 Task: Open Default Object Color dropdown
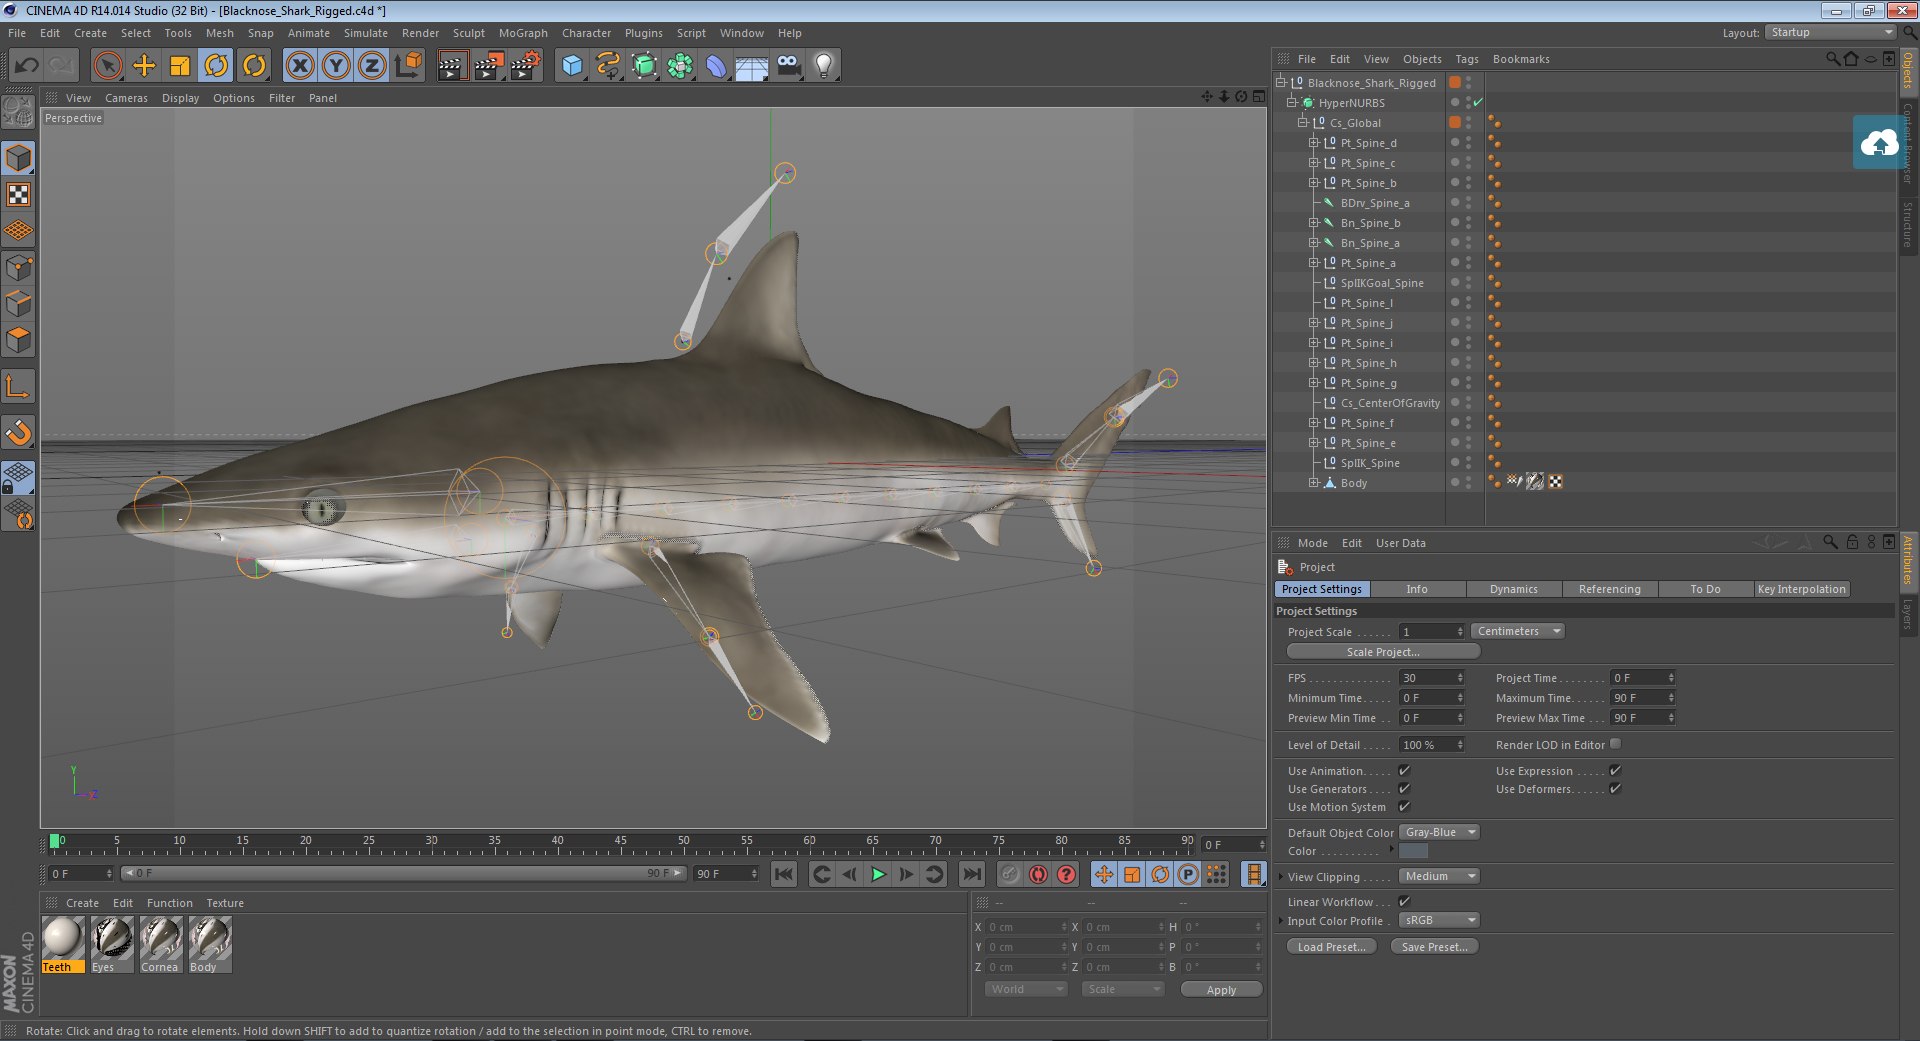(1439, 832)
